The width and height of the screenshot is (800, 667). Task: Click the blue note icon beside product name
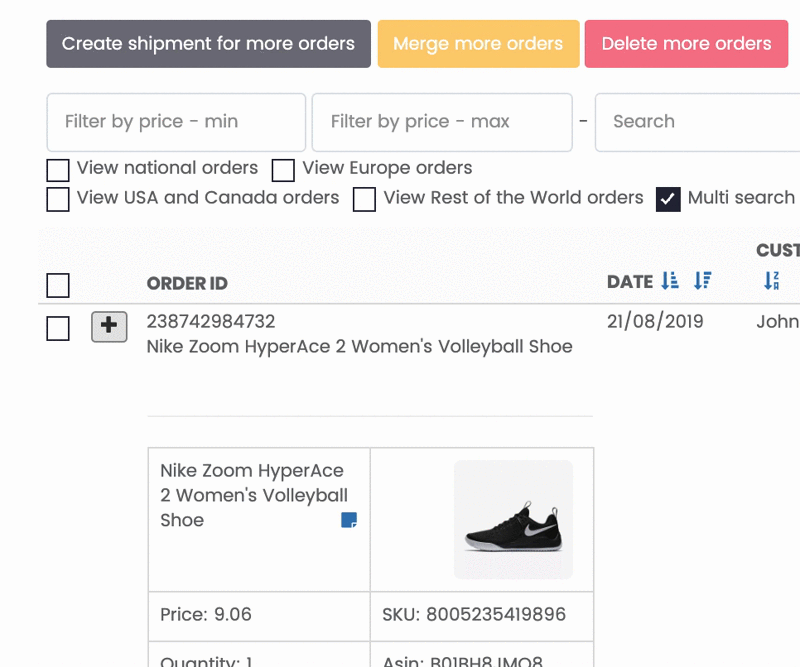[349, 520]
